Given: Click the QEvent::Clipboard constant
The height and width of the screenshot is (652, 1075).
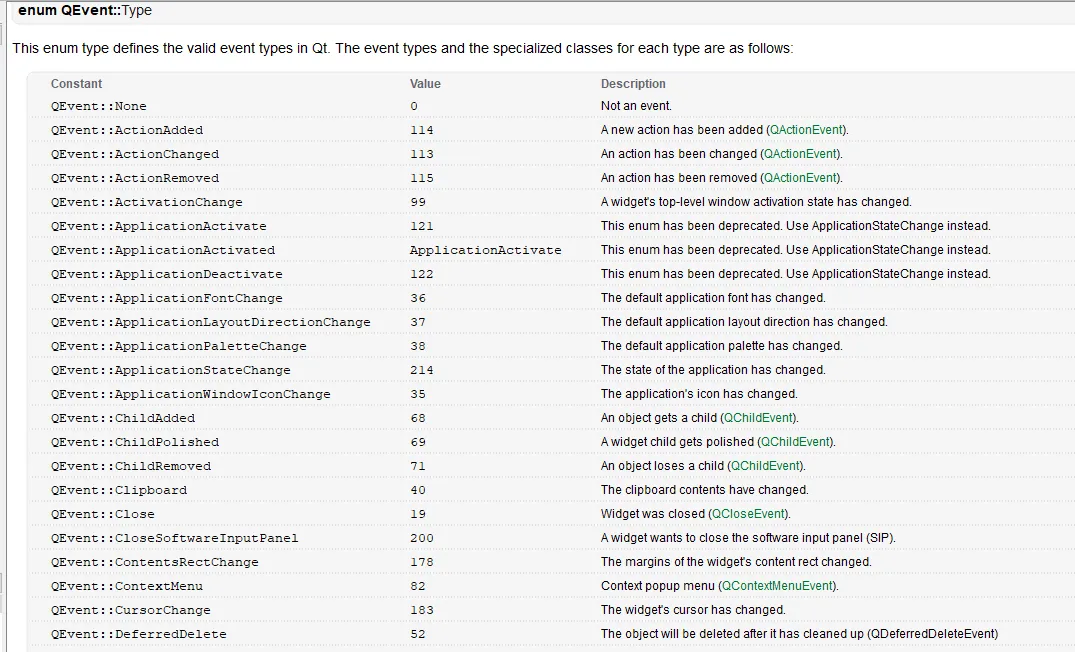Looking at the screenshot, I should [x=119, y=490].
